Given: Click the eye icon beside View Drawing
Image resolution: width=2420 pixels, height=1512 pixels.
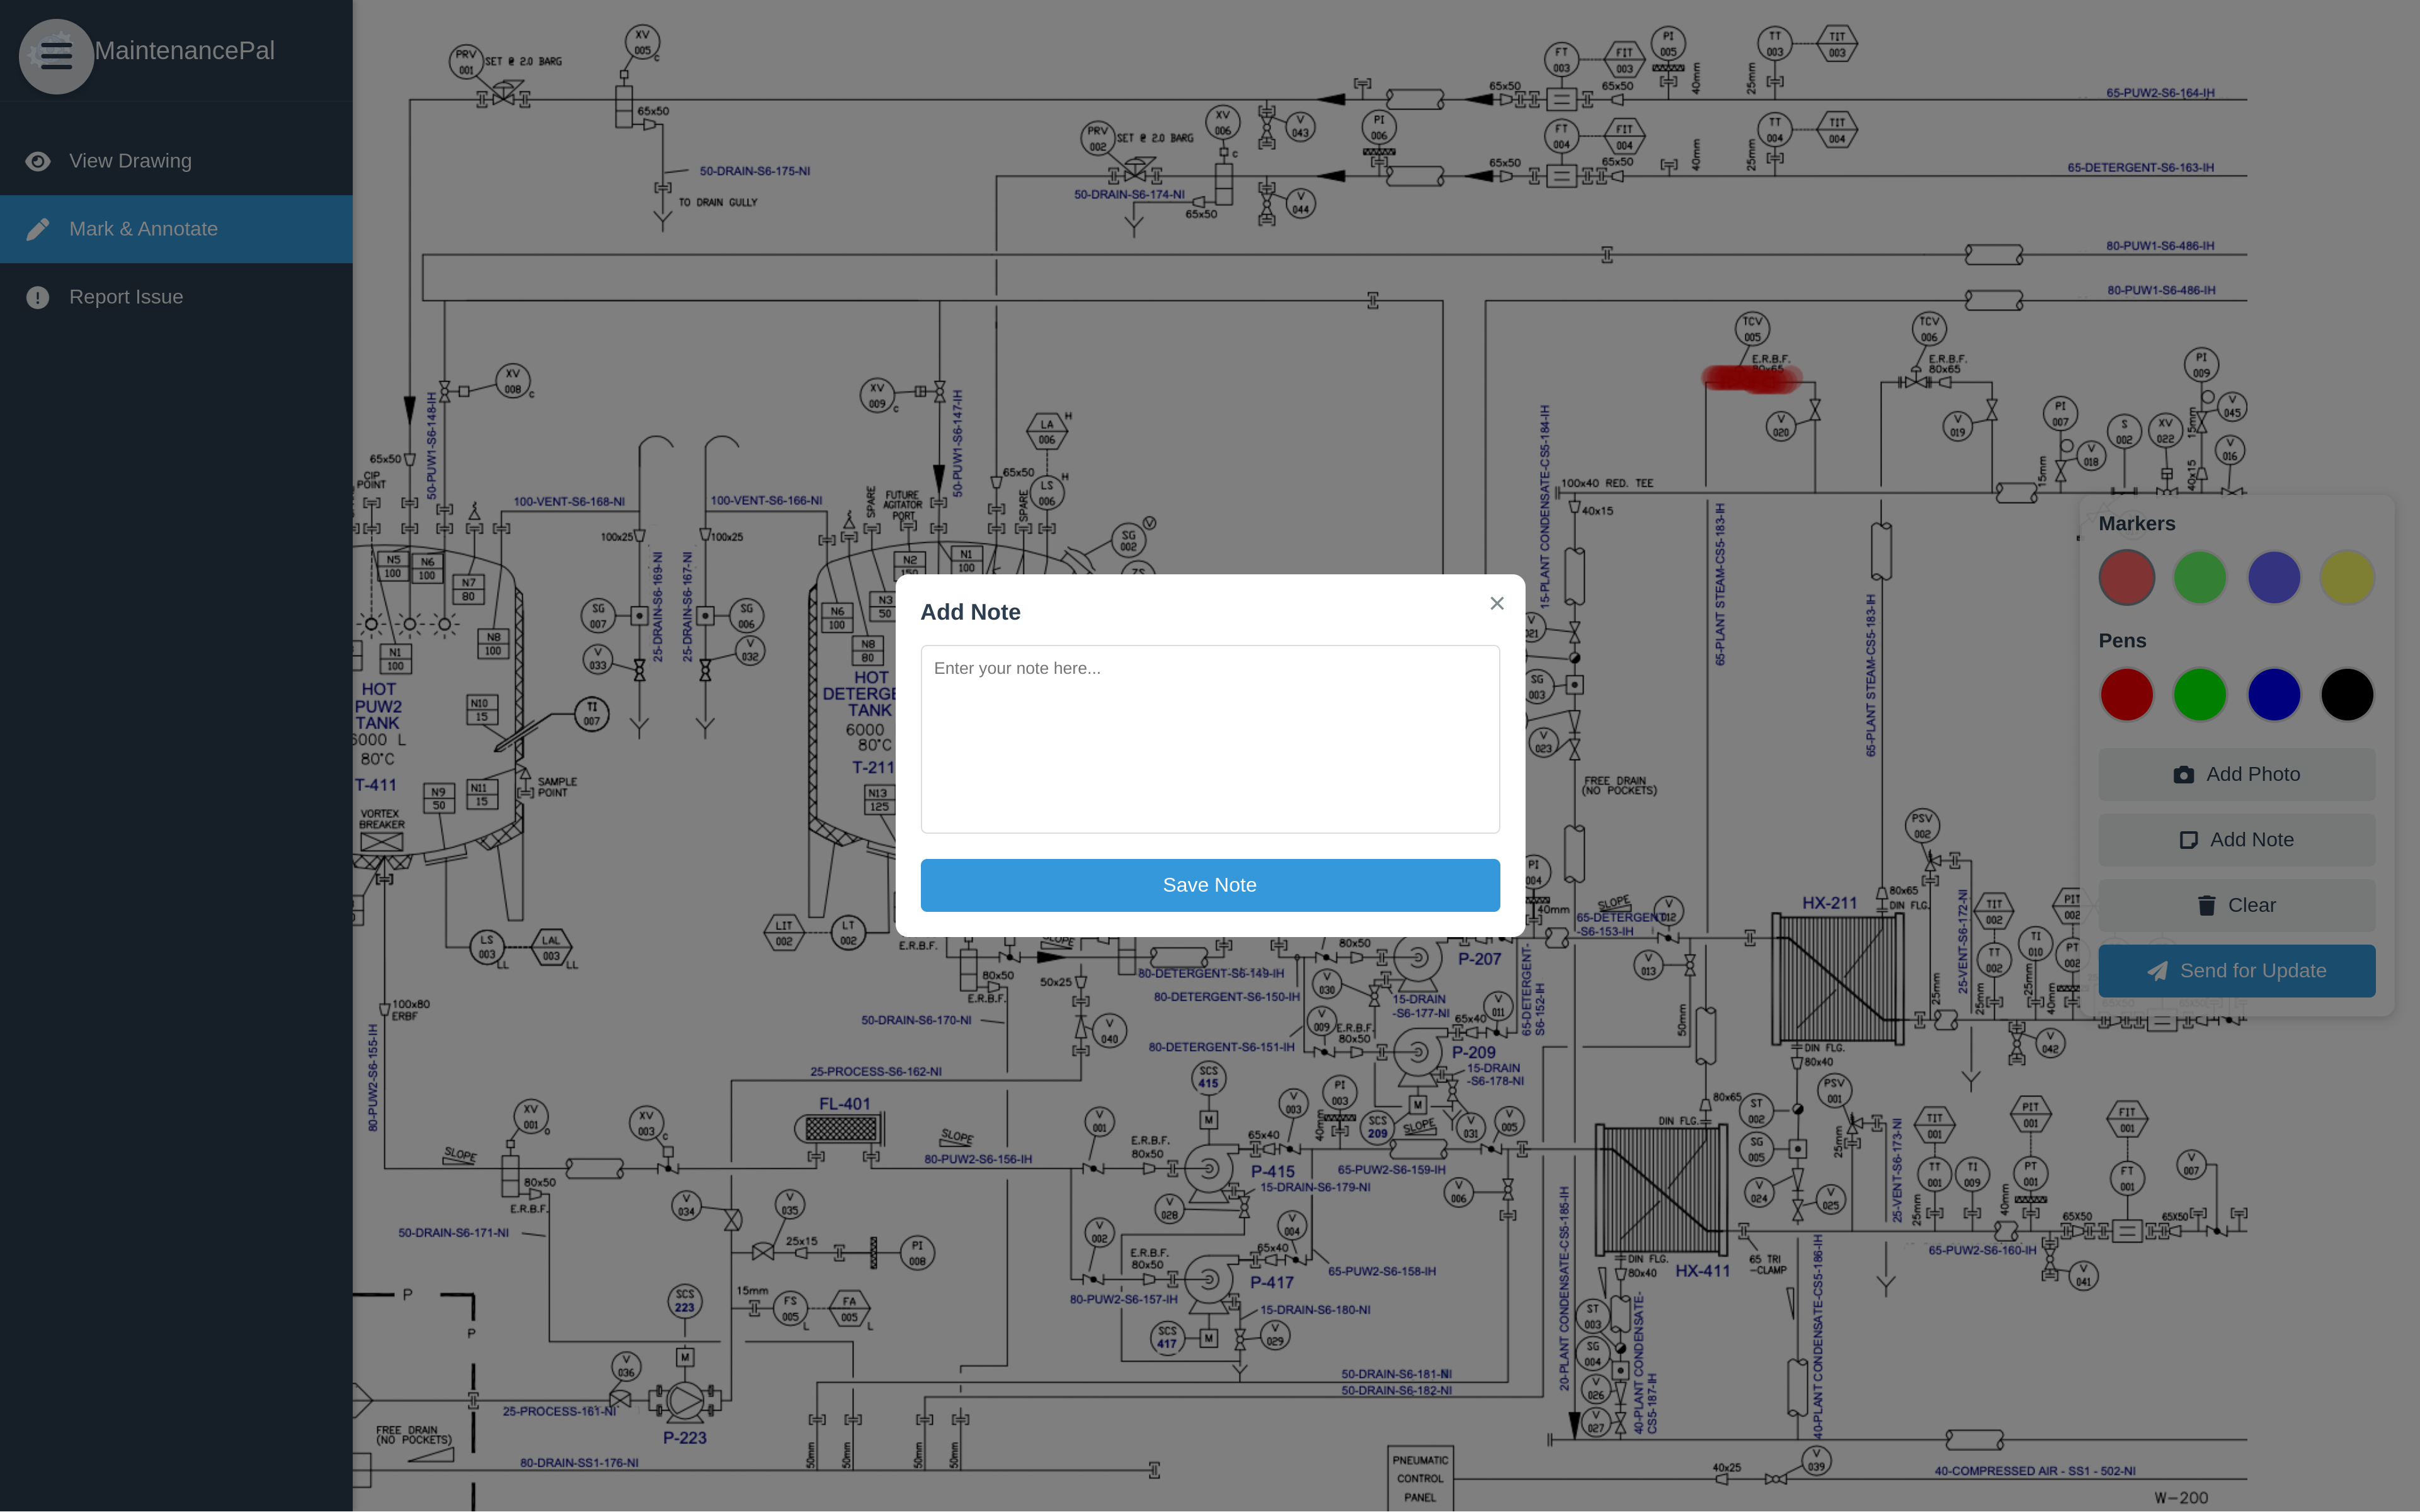Looking at the screenshot, I should (38, 161).
